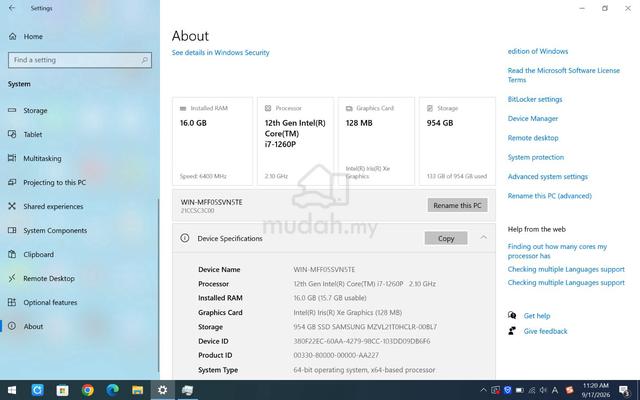The image size is (640, 400).
Task: Open the notification center icon
Action: (x=624, y=391)
